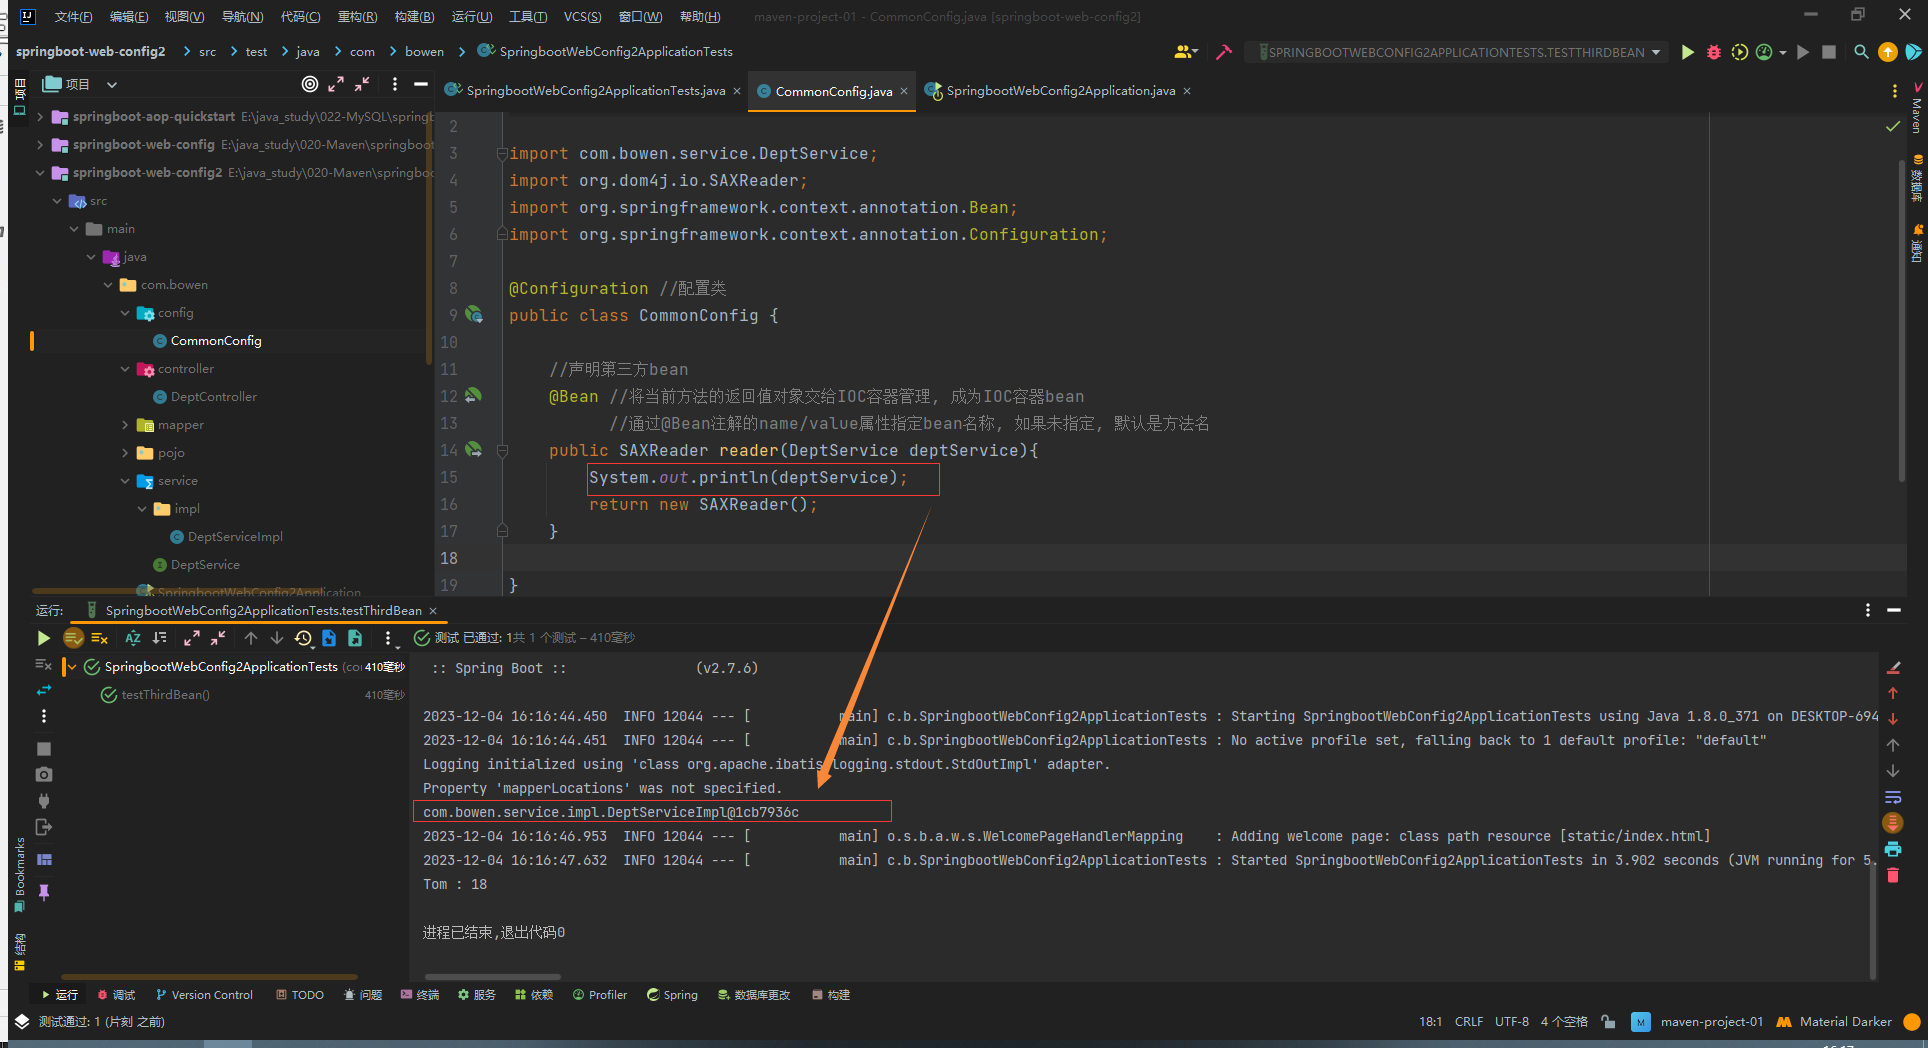Open test history clock icon

click(304, 638)
